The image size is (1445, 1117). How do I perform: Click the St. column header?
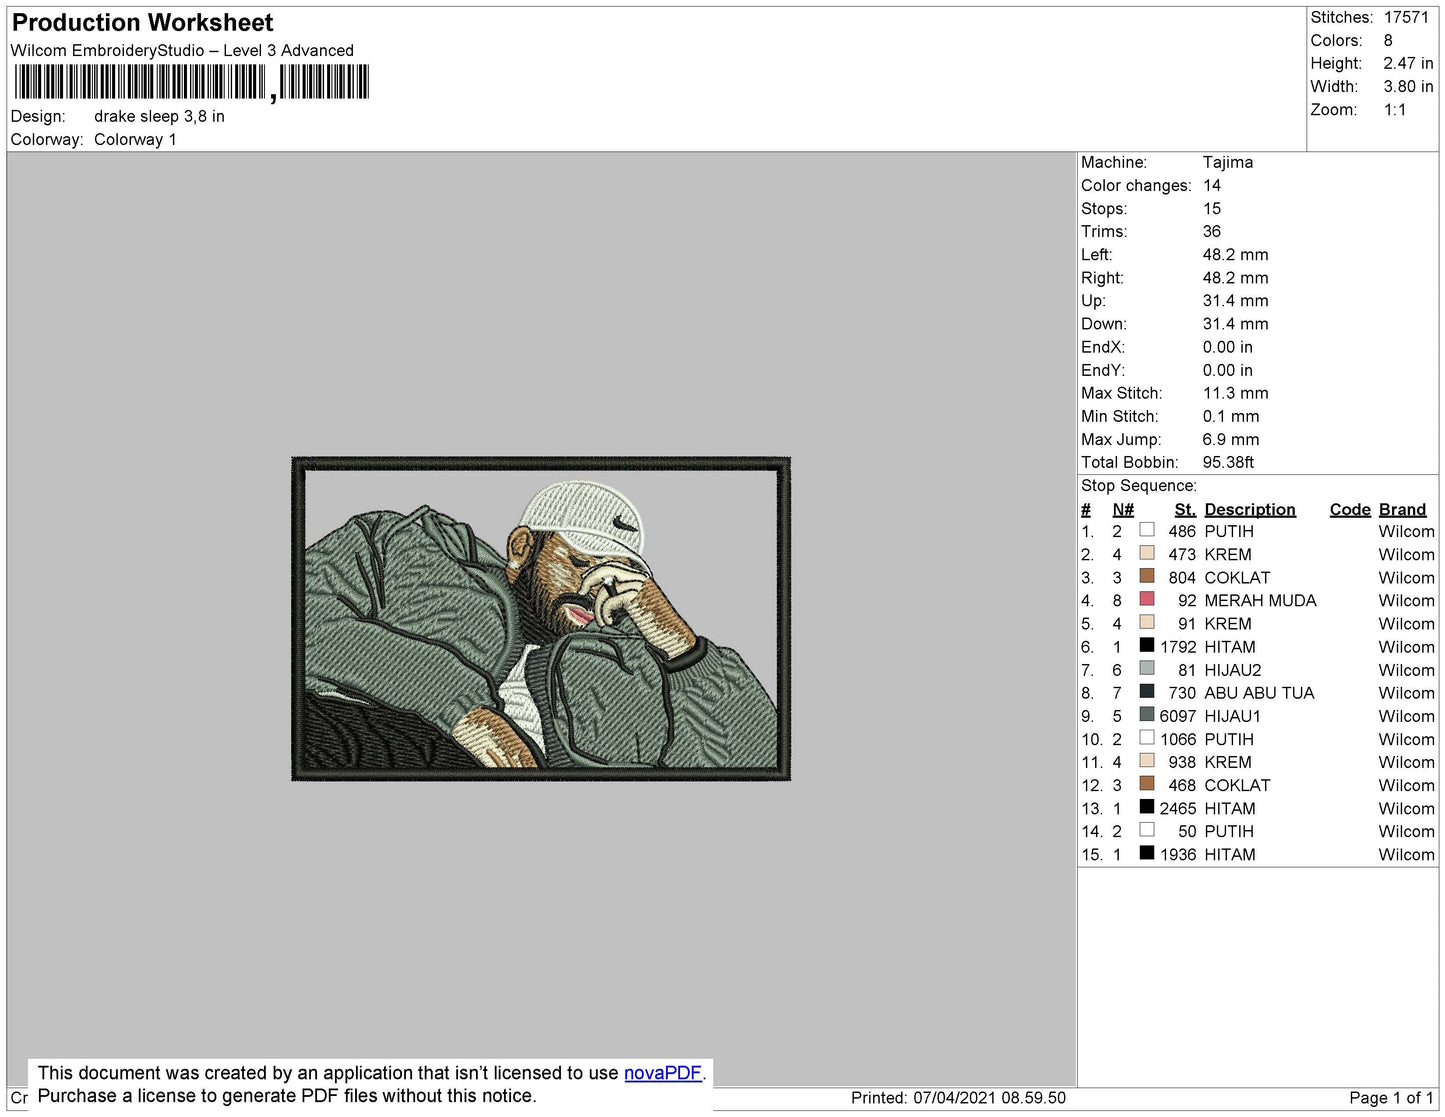(x=1185, y=510)
